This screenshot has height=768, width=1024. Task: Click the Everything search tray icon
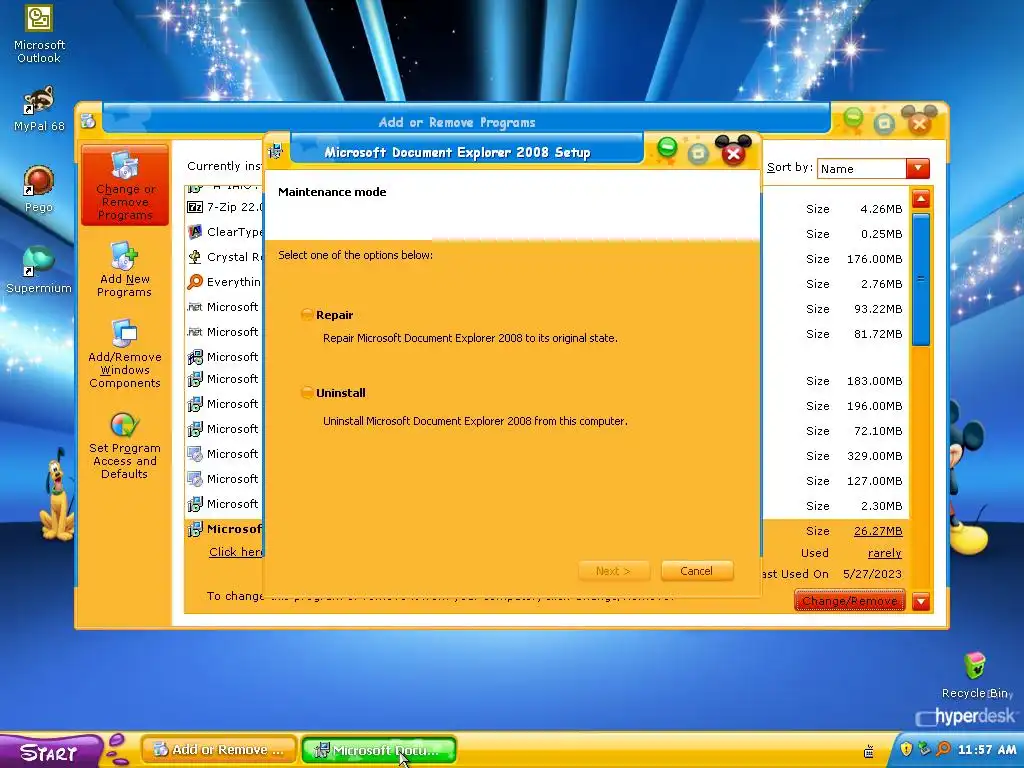pyautogui.click(x=942, y=748)
